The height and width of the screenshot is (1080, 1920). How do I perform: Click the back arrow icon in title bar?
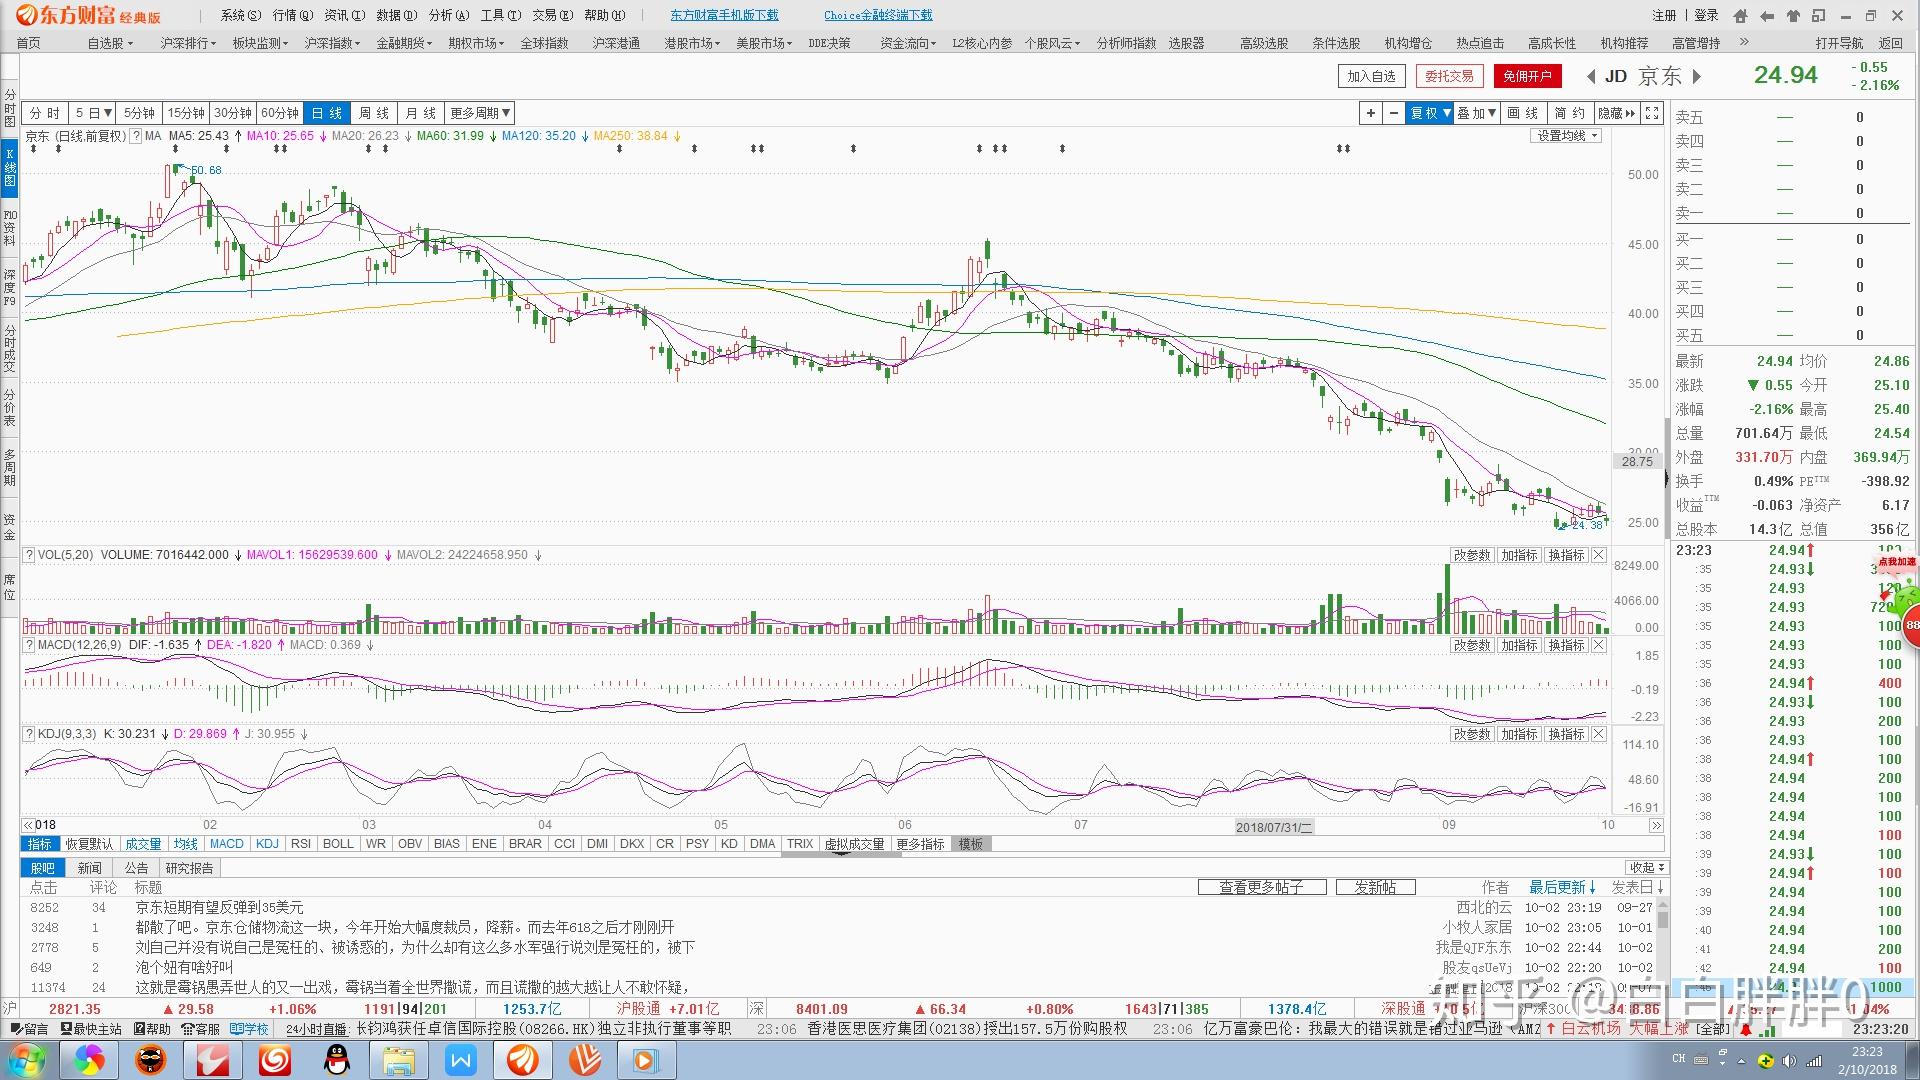[1767, 15]
